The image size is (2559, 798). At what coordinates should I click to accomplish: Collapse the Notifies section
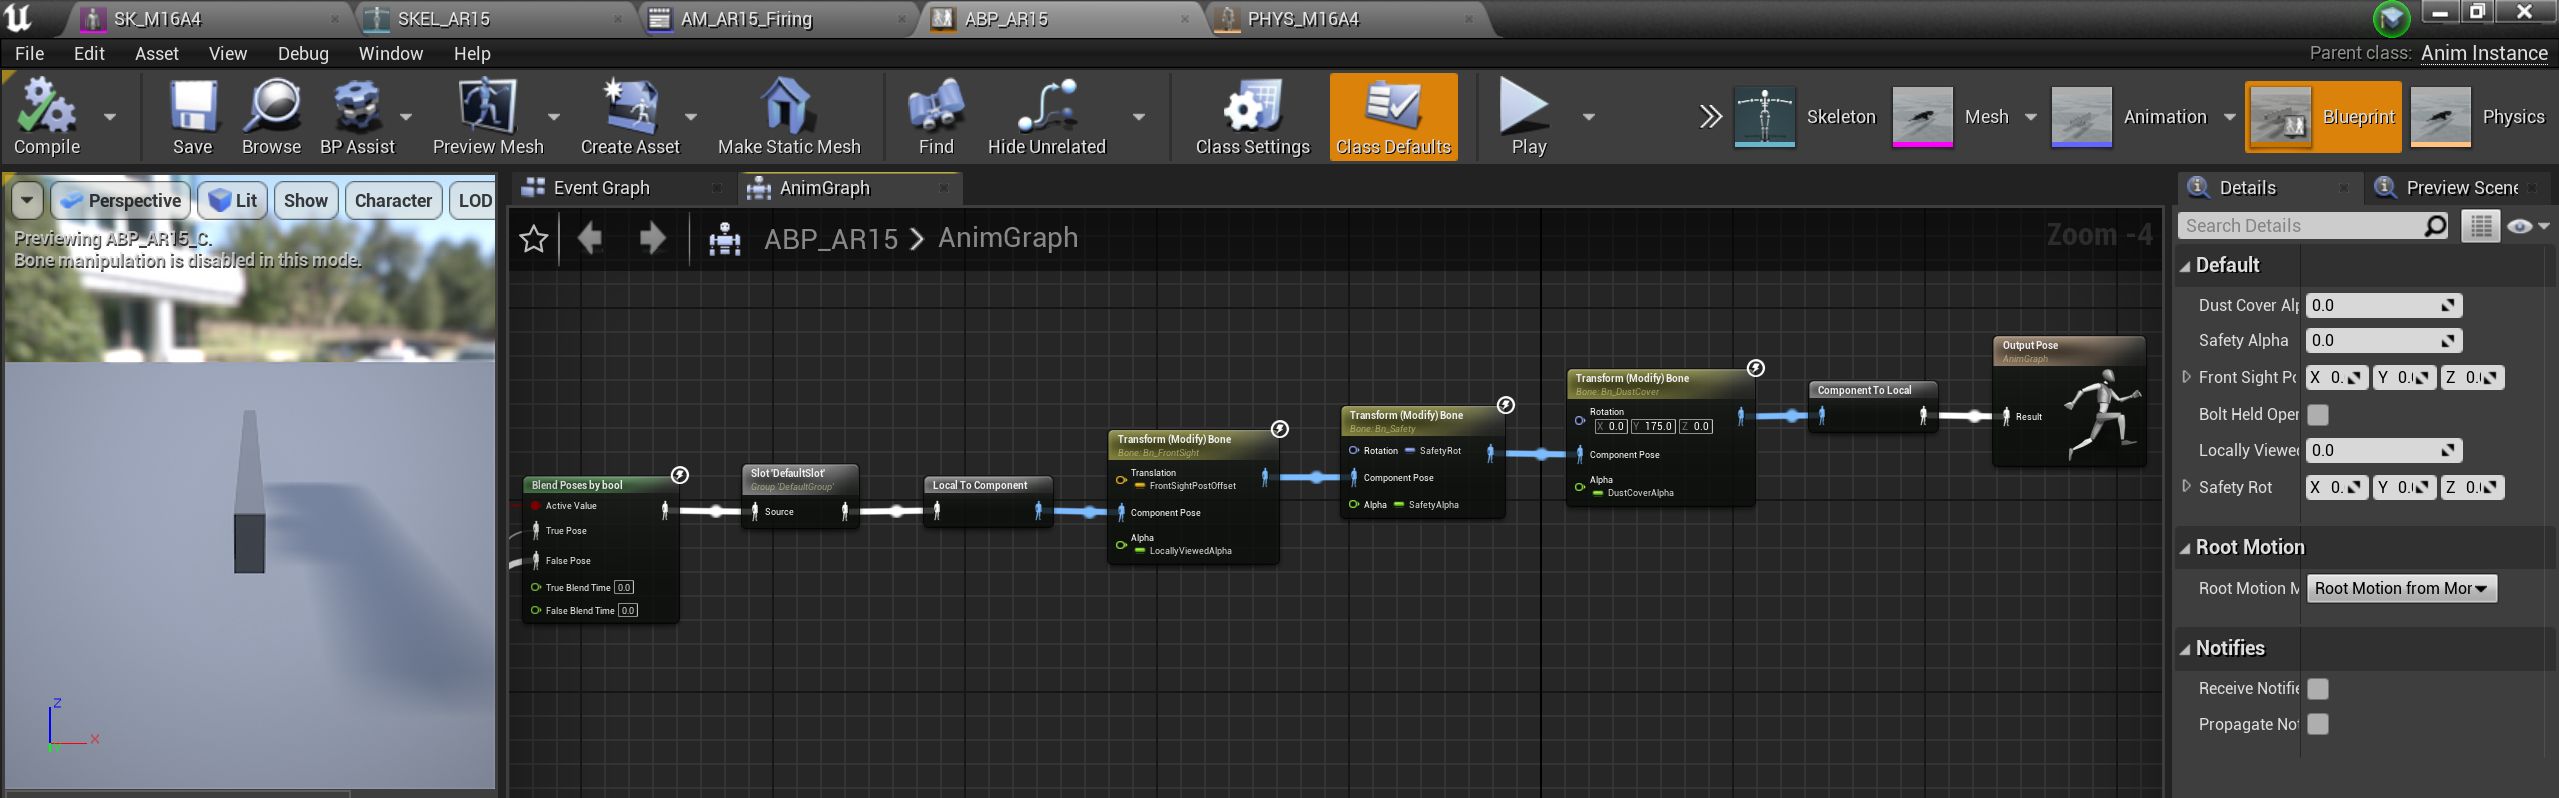pyautogui.click(x=2185, y=649)
